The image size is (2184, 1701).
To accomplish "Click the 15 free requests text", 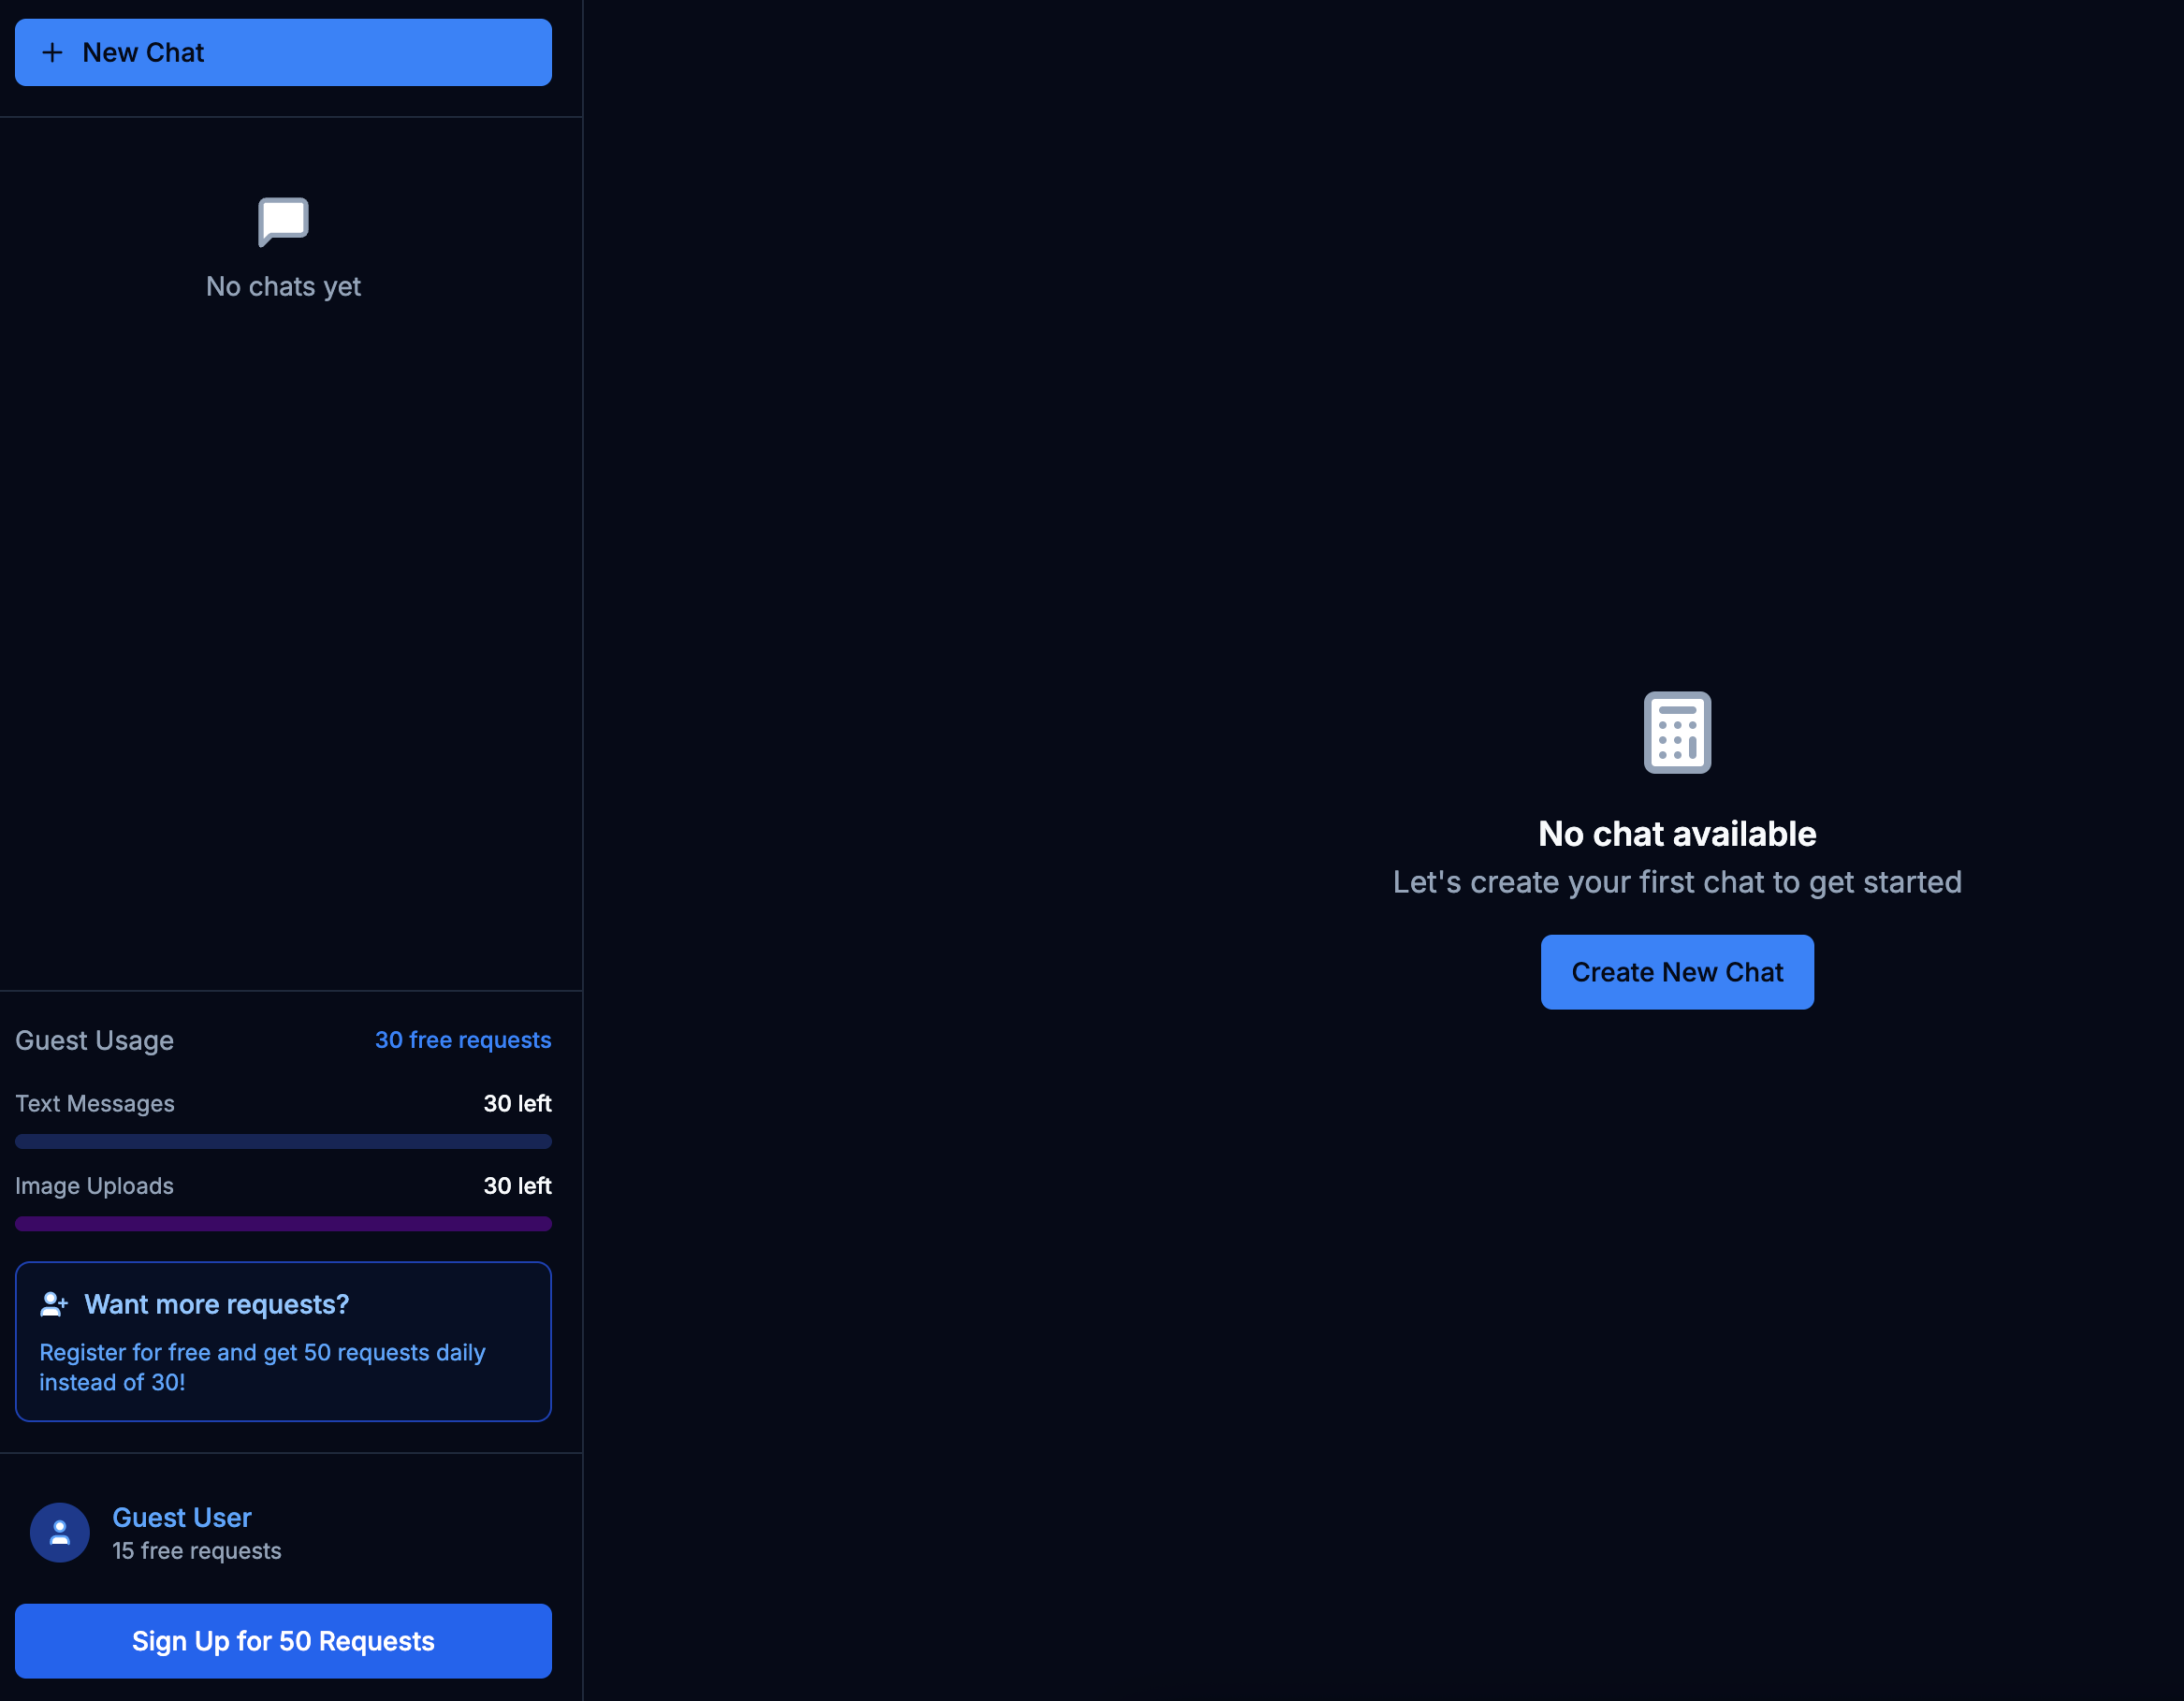I will [196, 1551].
